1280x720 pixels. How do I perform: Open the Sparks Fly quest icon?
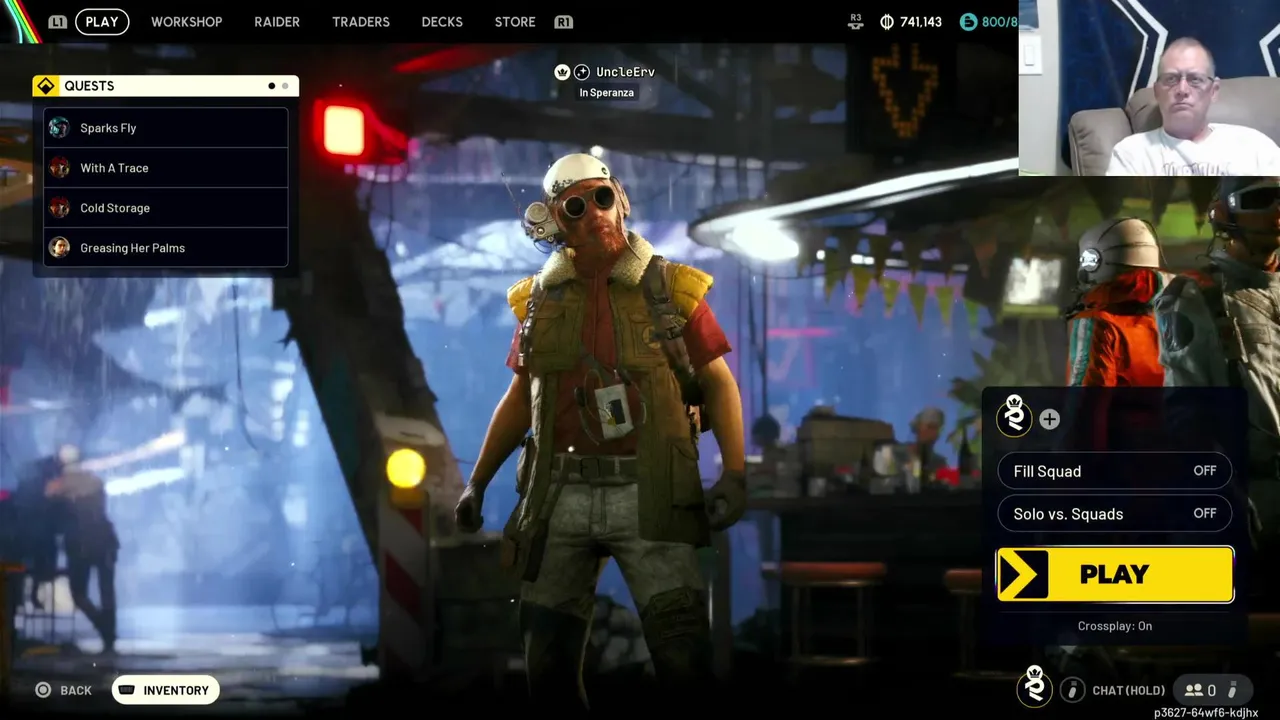pos(59,128)
